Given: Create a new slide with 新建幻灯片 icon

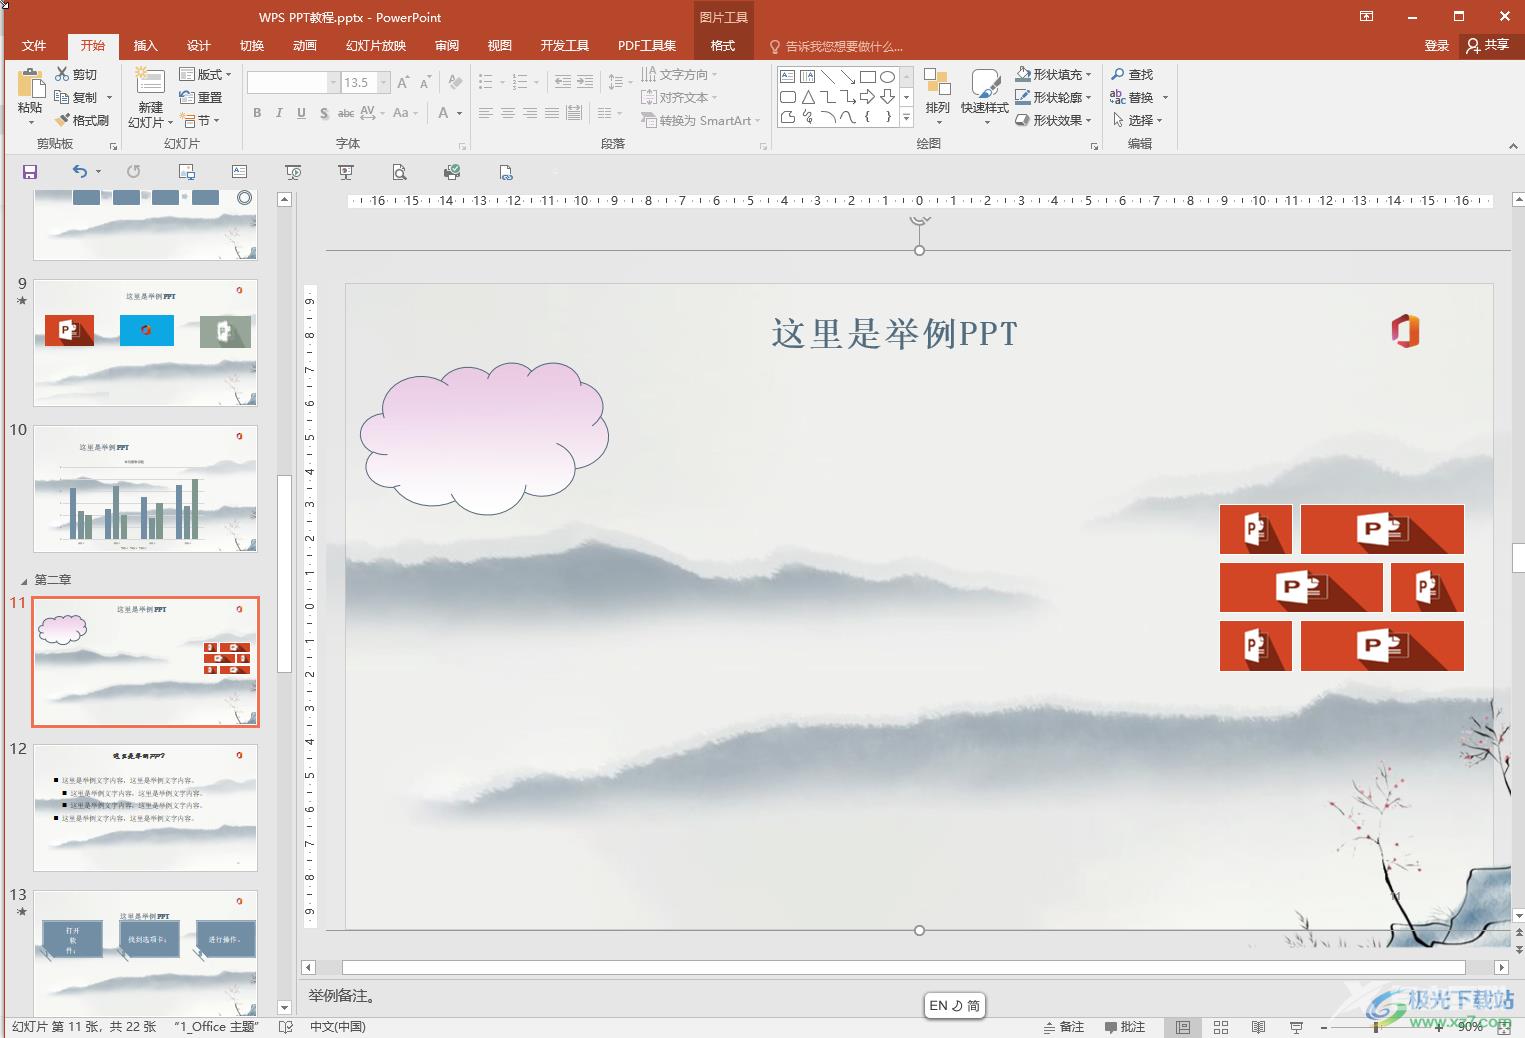Looking at the screenshot, I should click(150, 81).
